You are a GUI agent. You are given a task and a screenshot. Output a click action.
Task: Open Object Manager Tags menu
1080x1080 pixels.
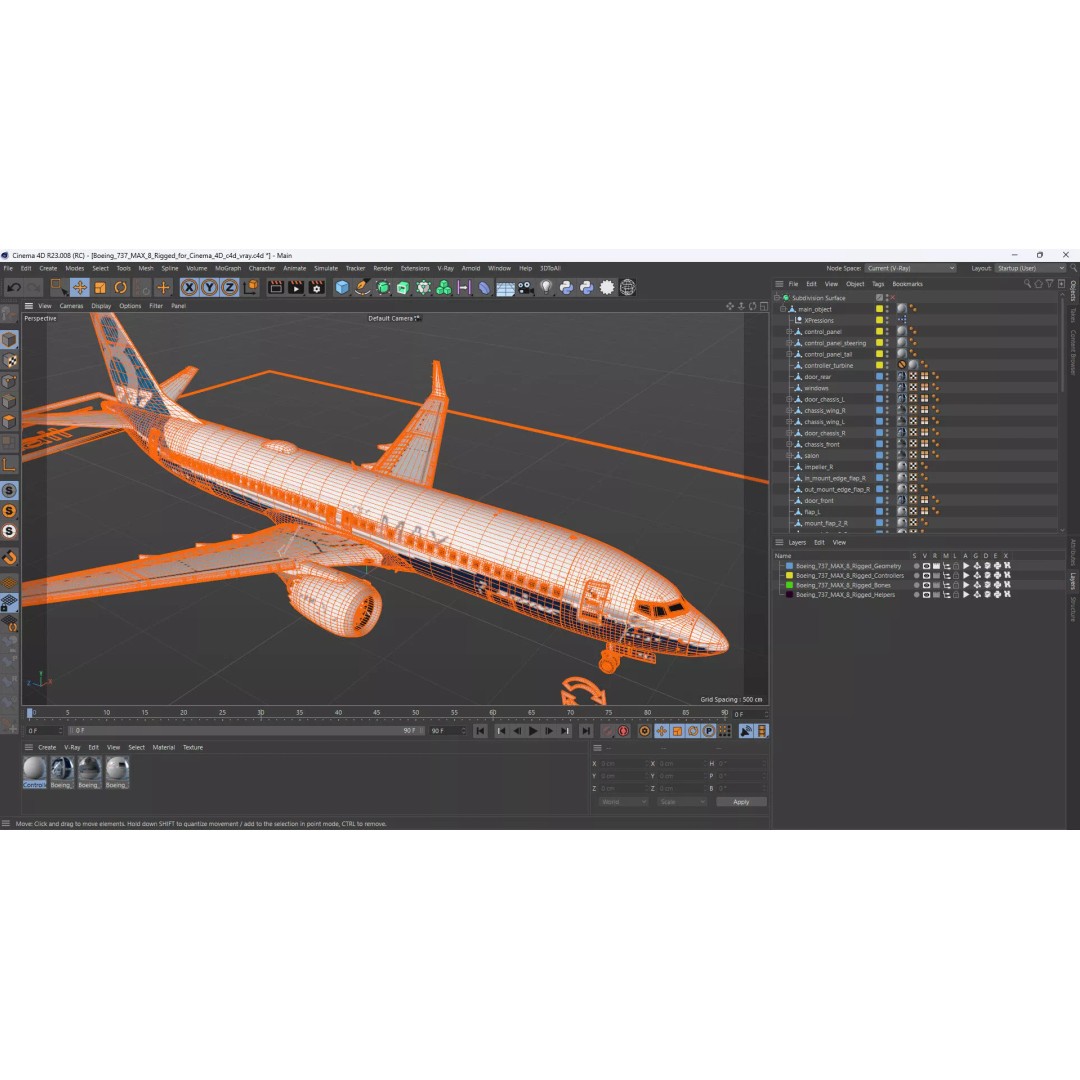878,284
